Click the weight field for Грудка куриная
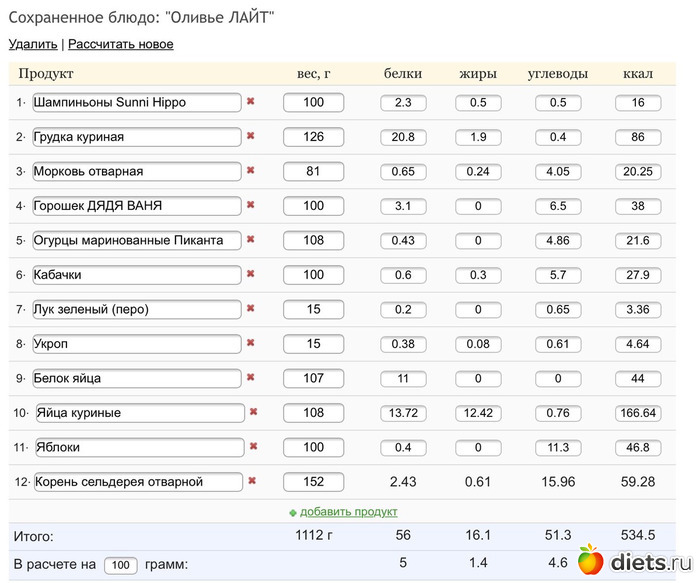 point(313,137)
